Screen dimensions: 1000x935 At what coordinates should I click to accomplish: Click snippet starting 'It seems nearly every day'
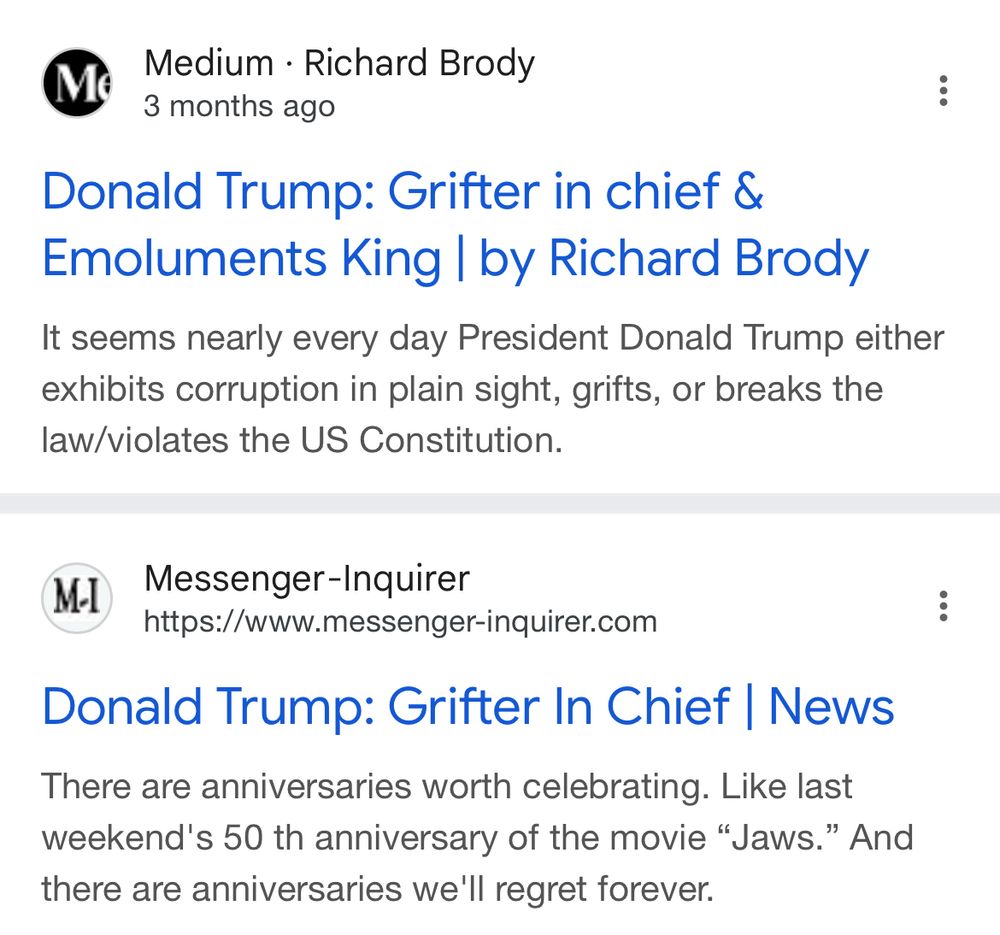492,389
